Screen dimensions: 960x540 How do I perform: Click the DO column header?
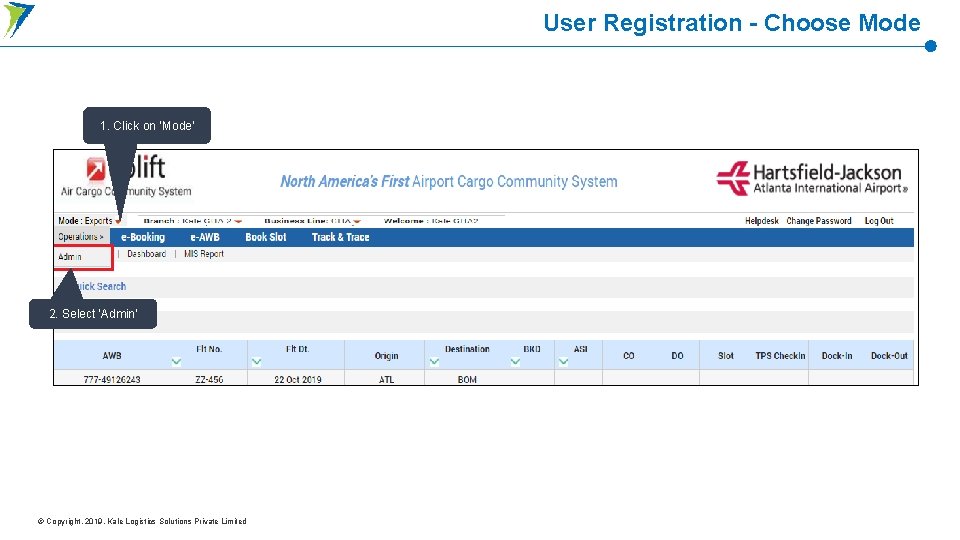[x=677, y=355]
